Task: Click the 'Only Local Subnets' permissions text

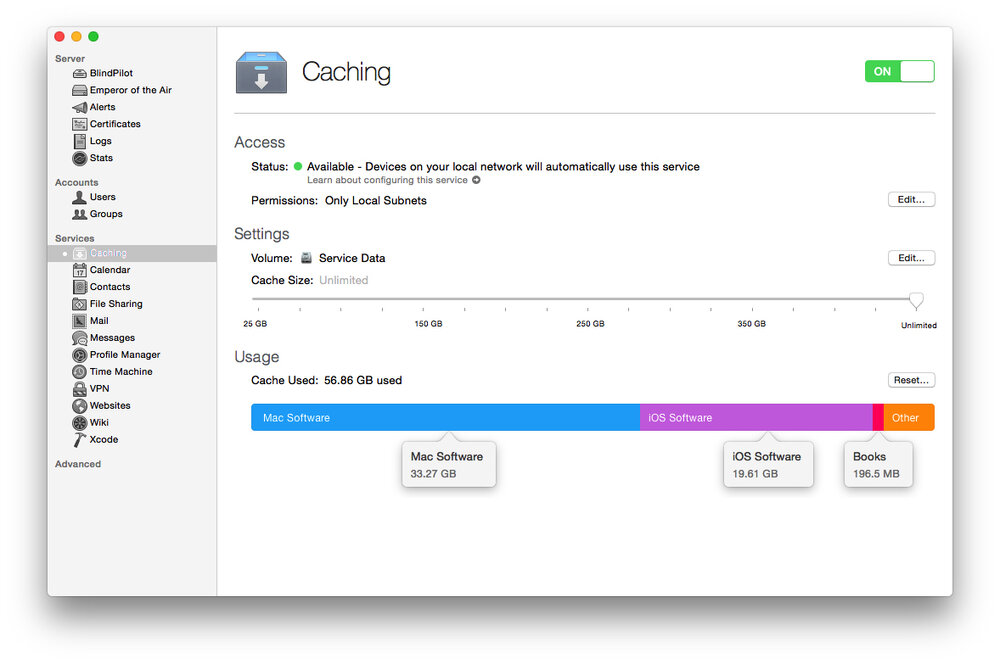Action: (376, 200)
